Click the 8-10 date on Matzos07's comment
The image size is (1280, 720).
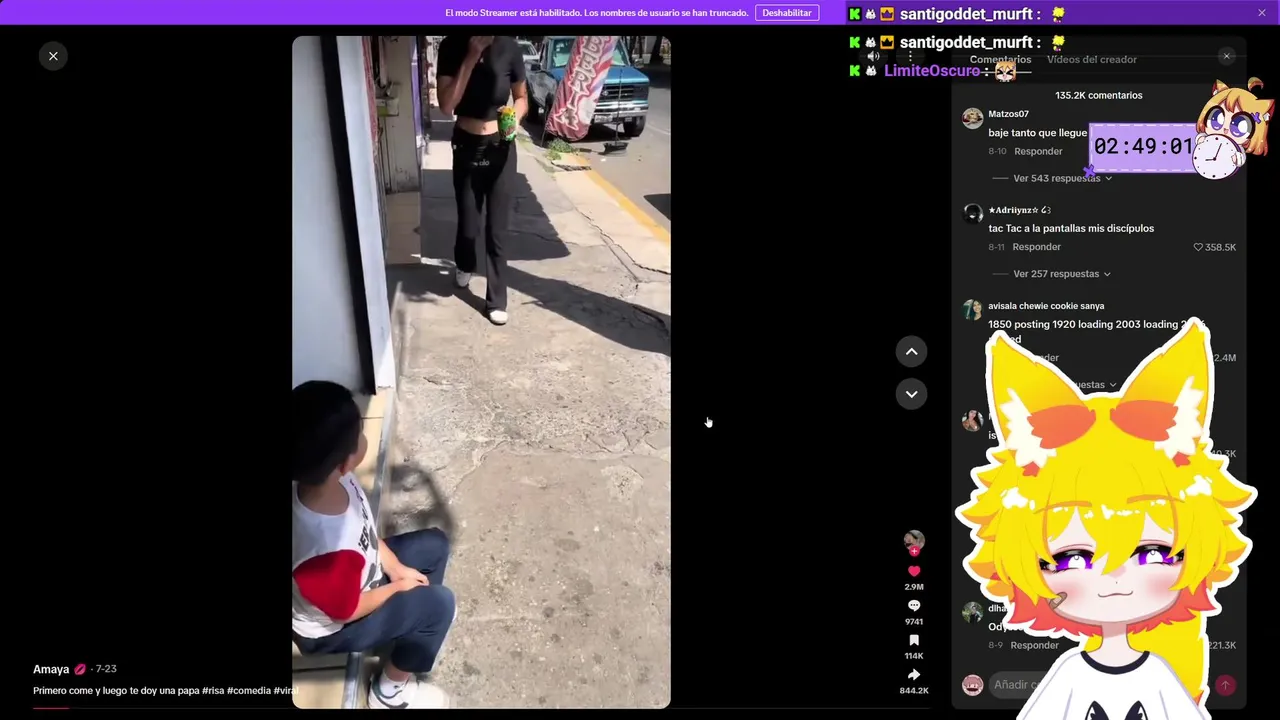click(x=997, y=152)
